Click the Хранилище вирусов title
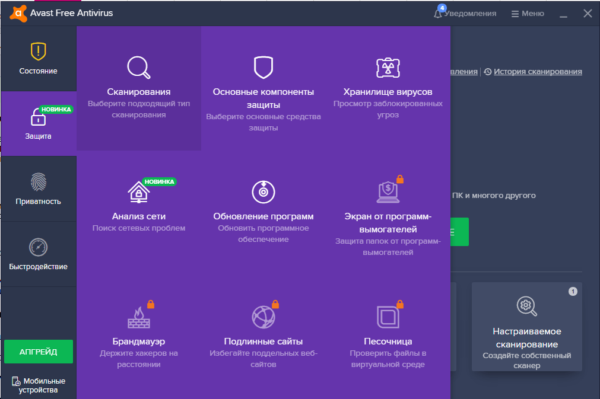This screenshot has height=399, width=600. (x=388, y=92)
